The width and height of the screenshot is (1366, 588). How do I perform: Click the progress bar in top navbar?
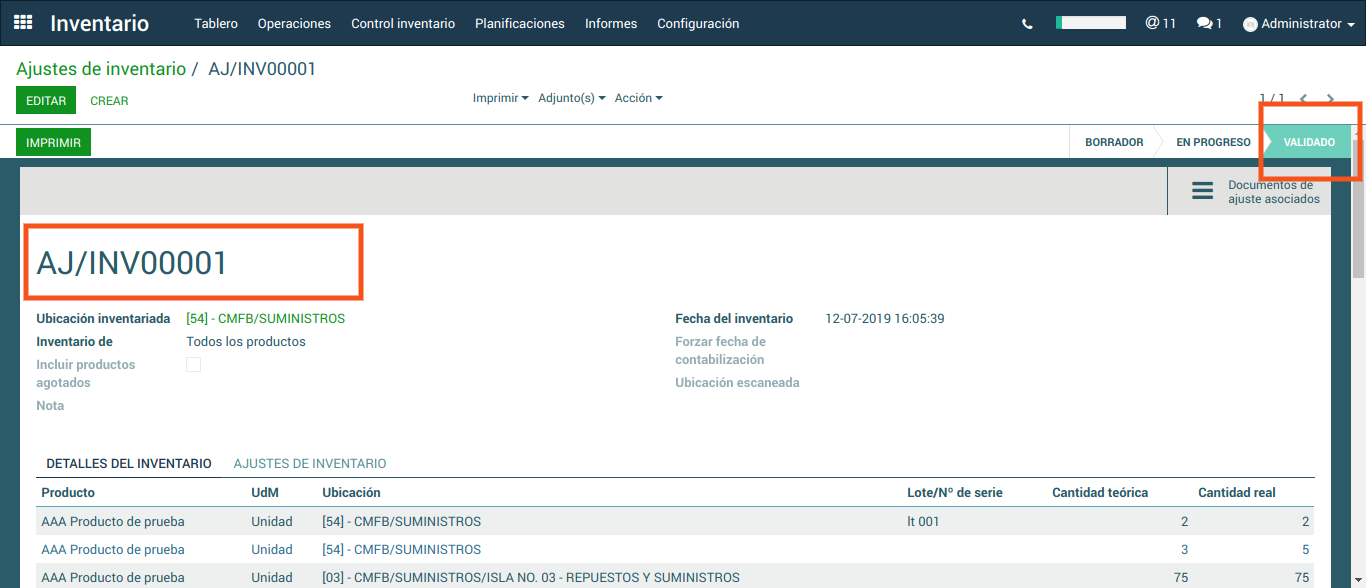(1090, 23)
